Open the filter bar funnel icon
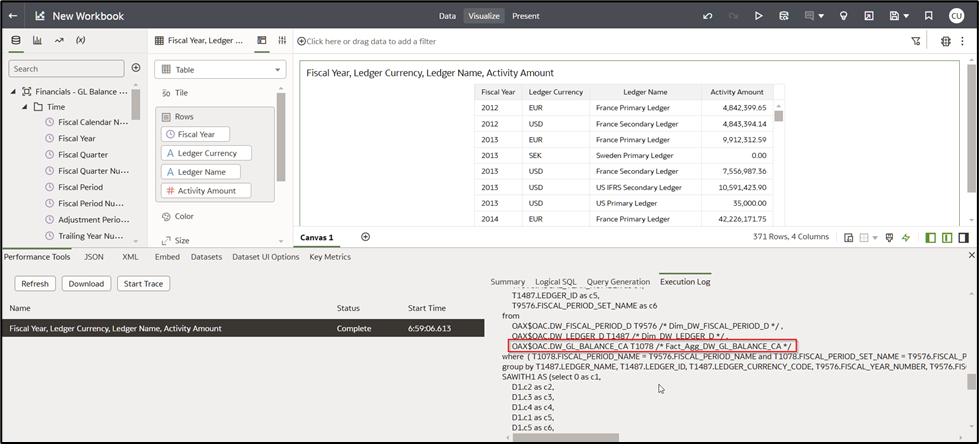The height and width of the screenshot is (444, 979). coord(915,41)
